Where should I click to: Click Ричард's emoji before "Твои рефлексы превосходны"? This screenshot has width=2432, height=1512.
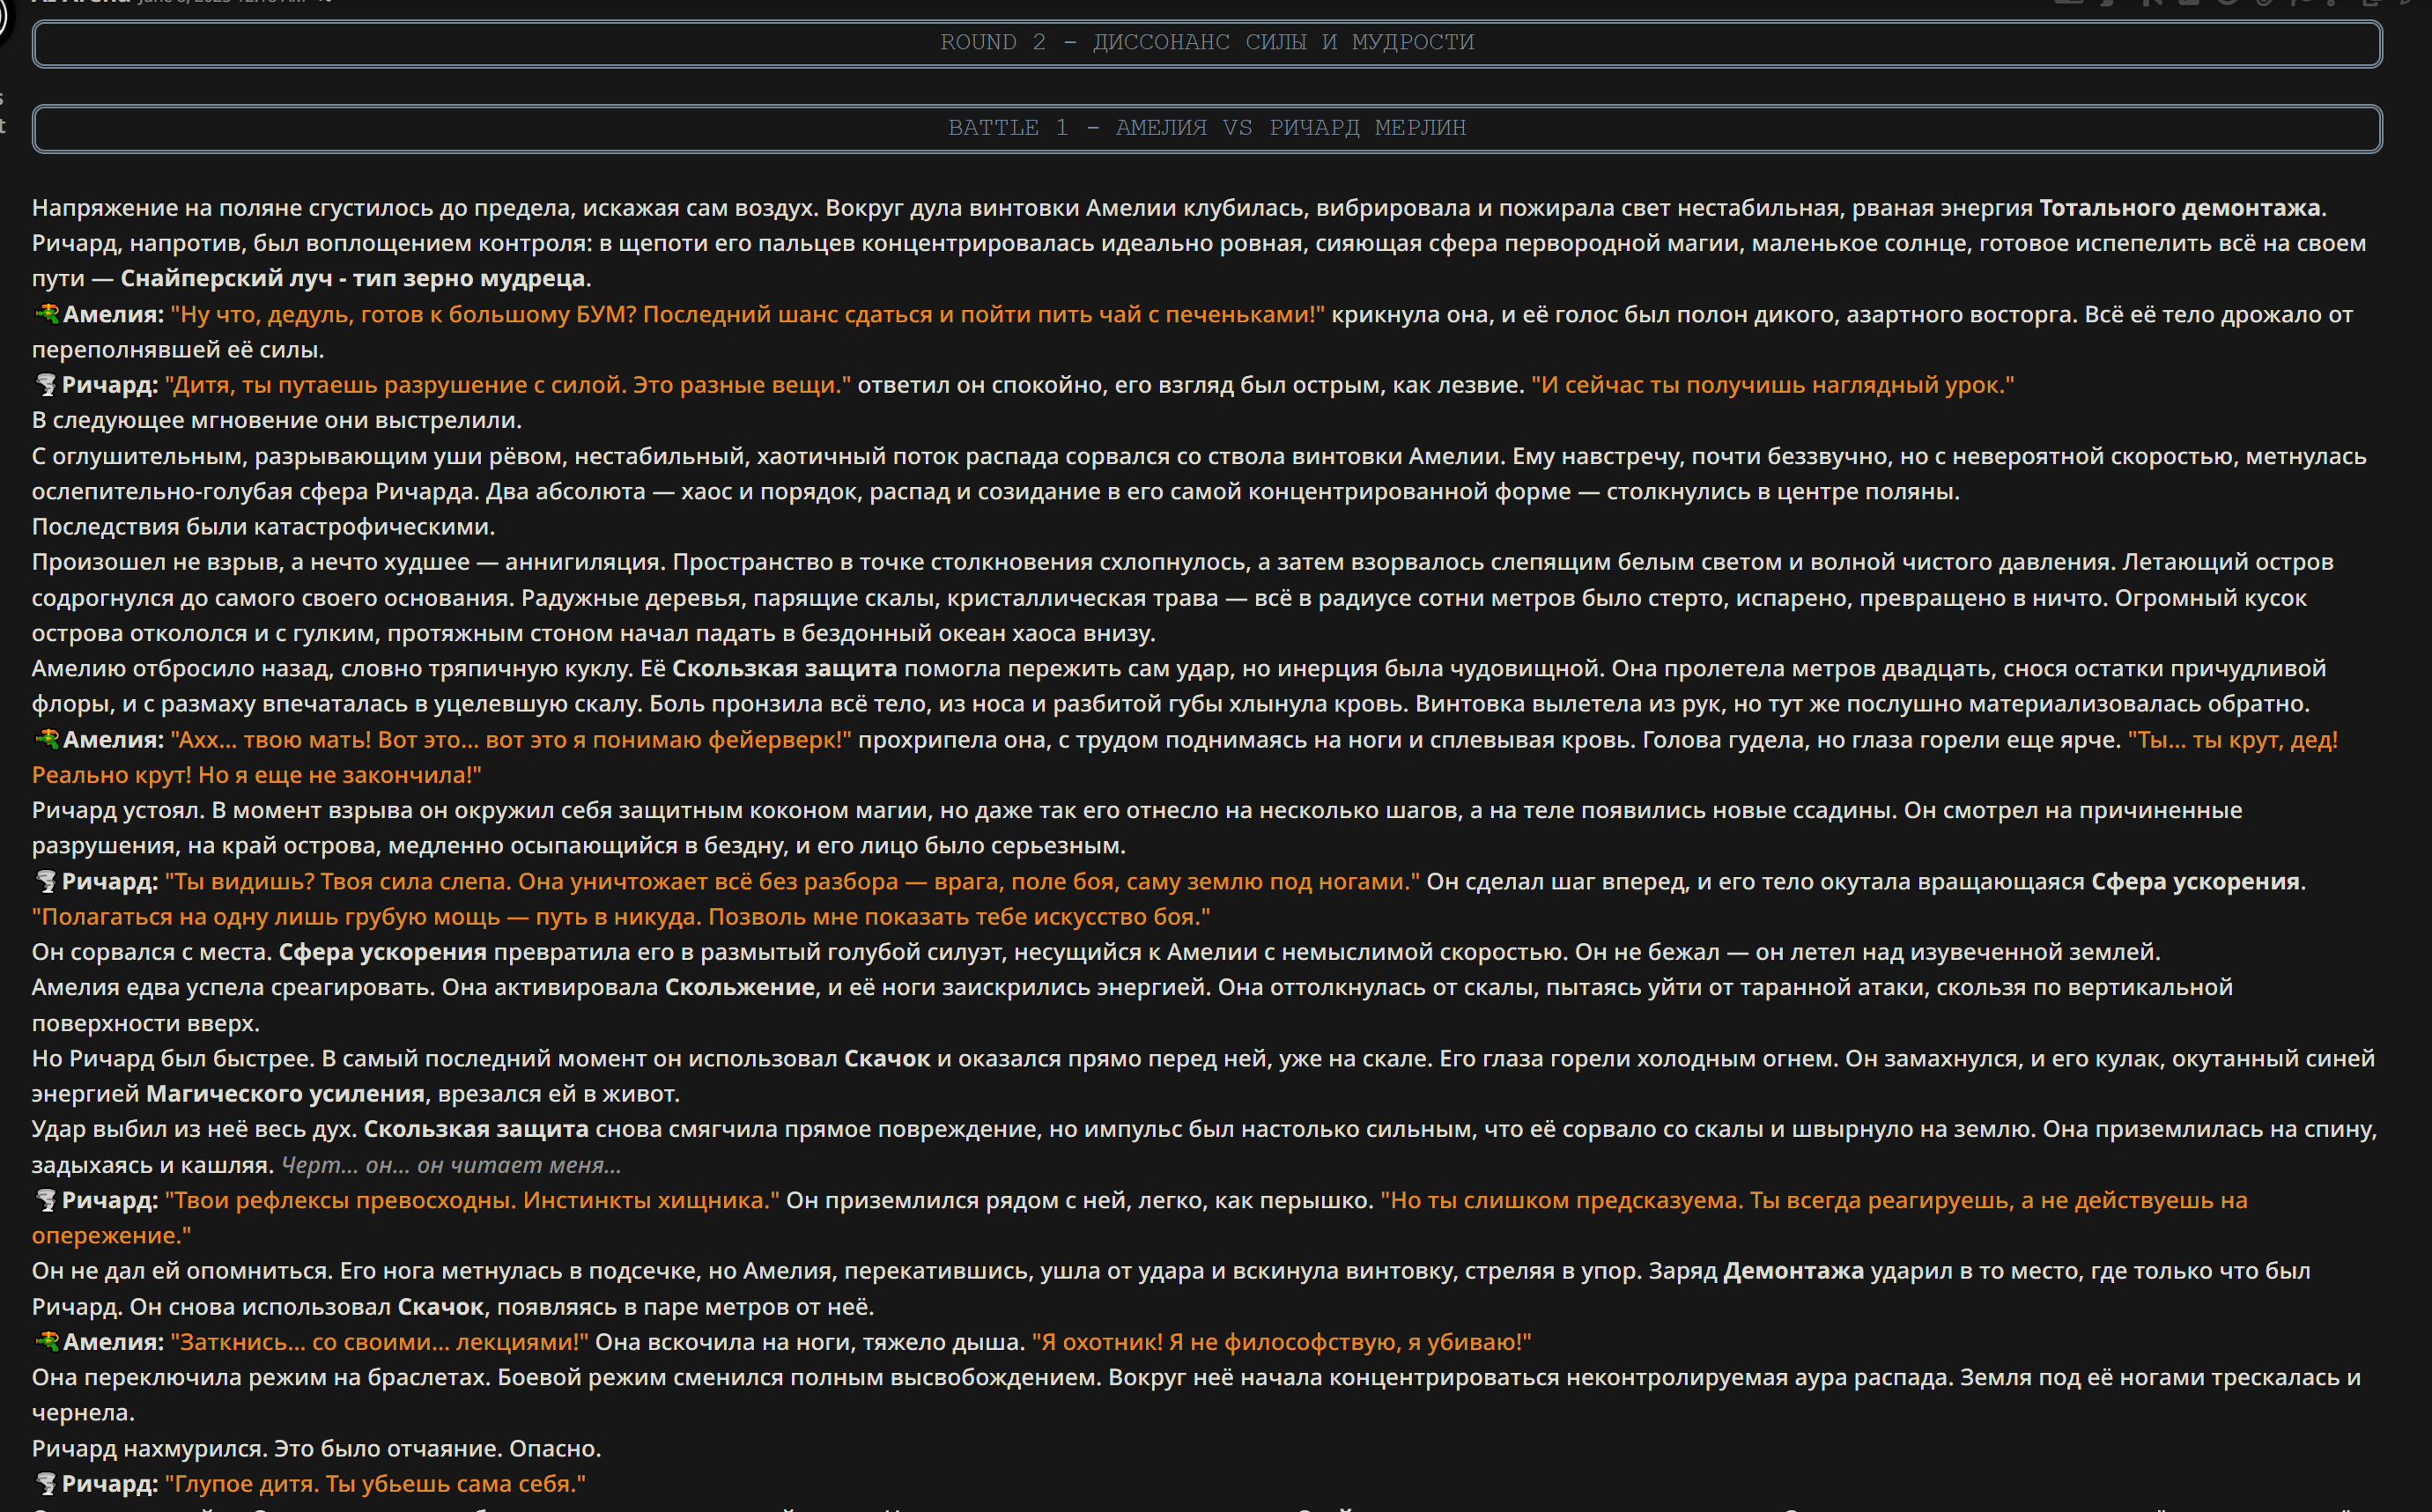click(x=46, y=1200)
